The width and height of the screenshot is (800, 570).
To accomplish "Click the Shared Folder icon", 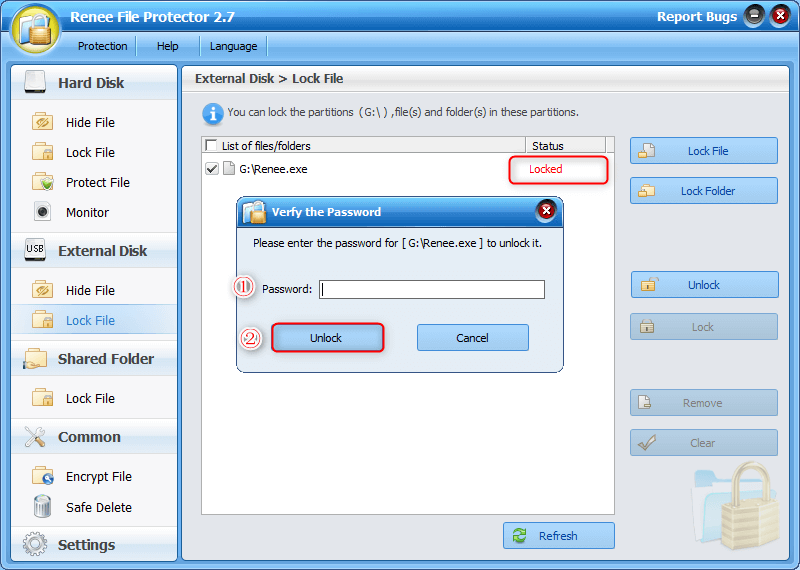I will pyautogui.click(x=35, y=359).
